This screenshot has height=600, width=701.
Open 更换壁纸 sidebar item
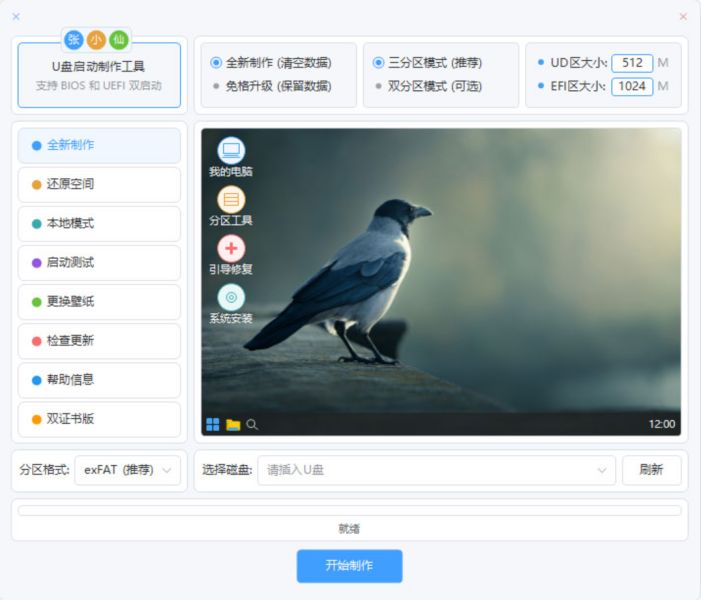(x=99, y=302)
